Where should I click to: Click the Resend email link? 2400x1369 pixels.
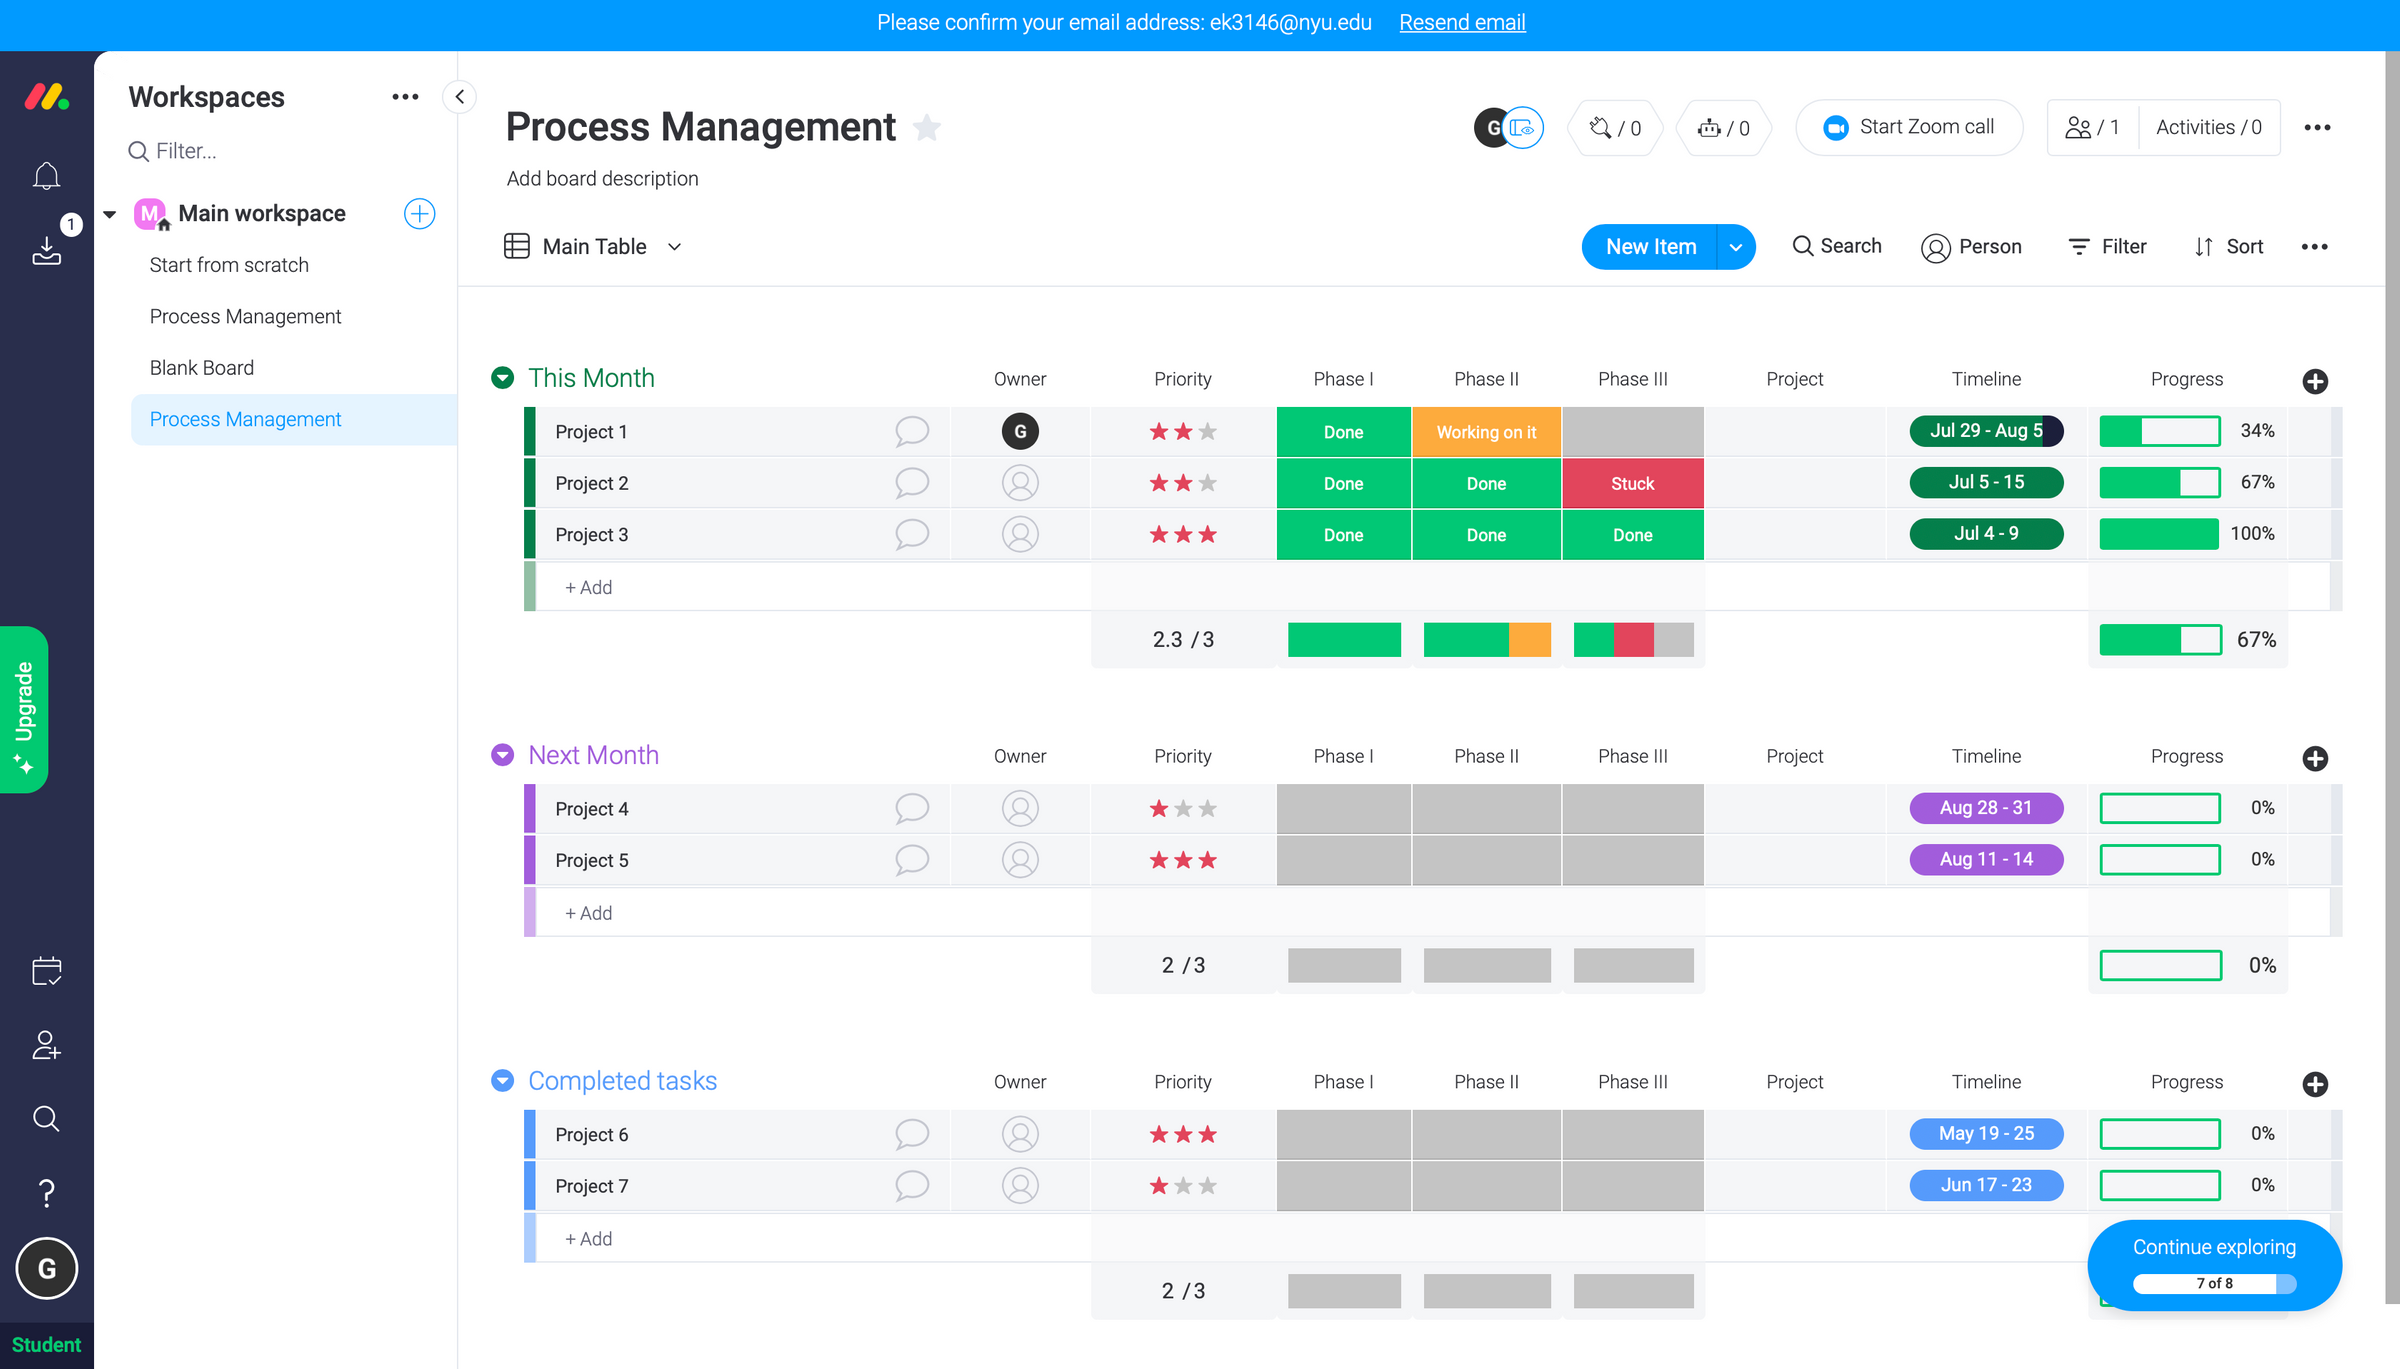(x=1462, y=22)
